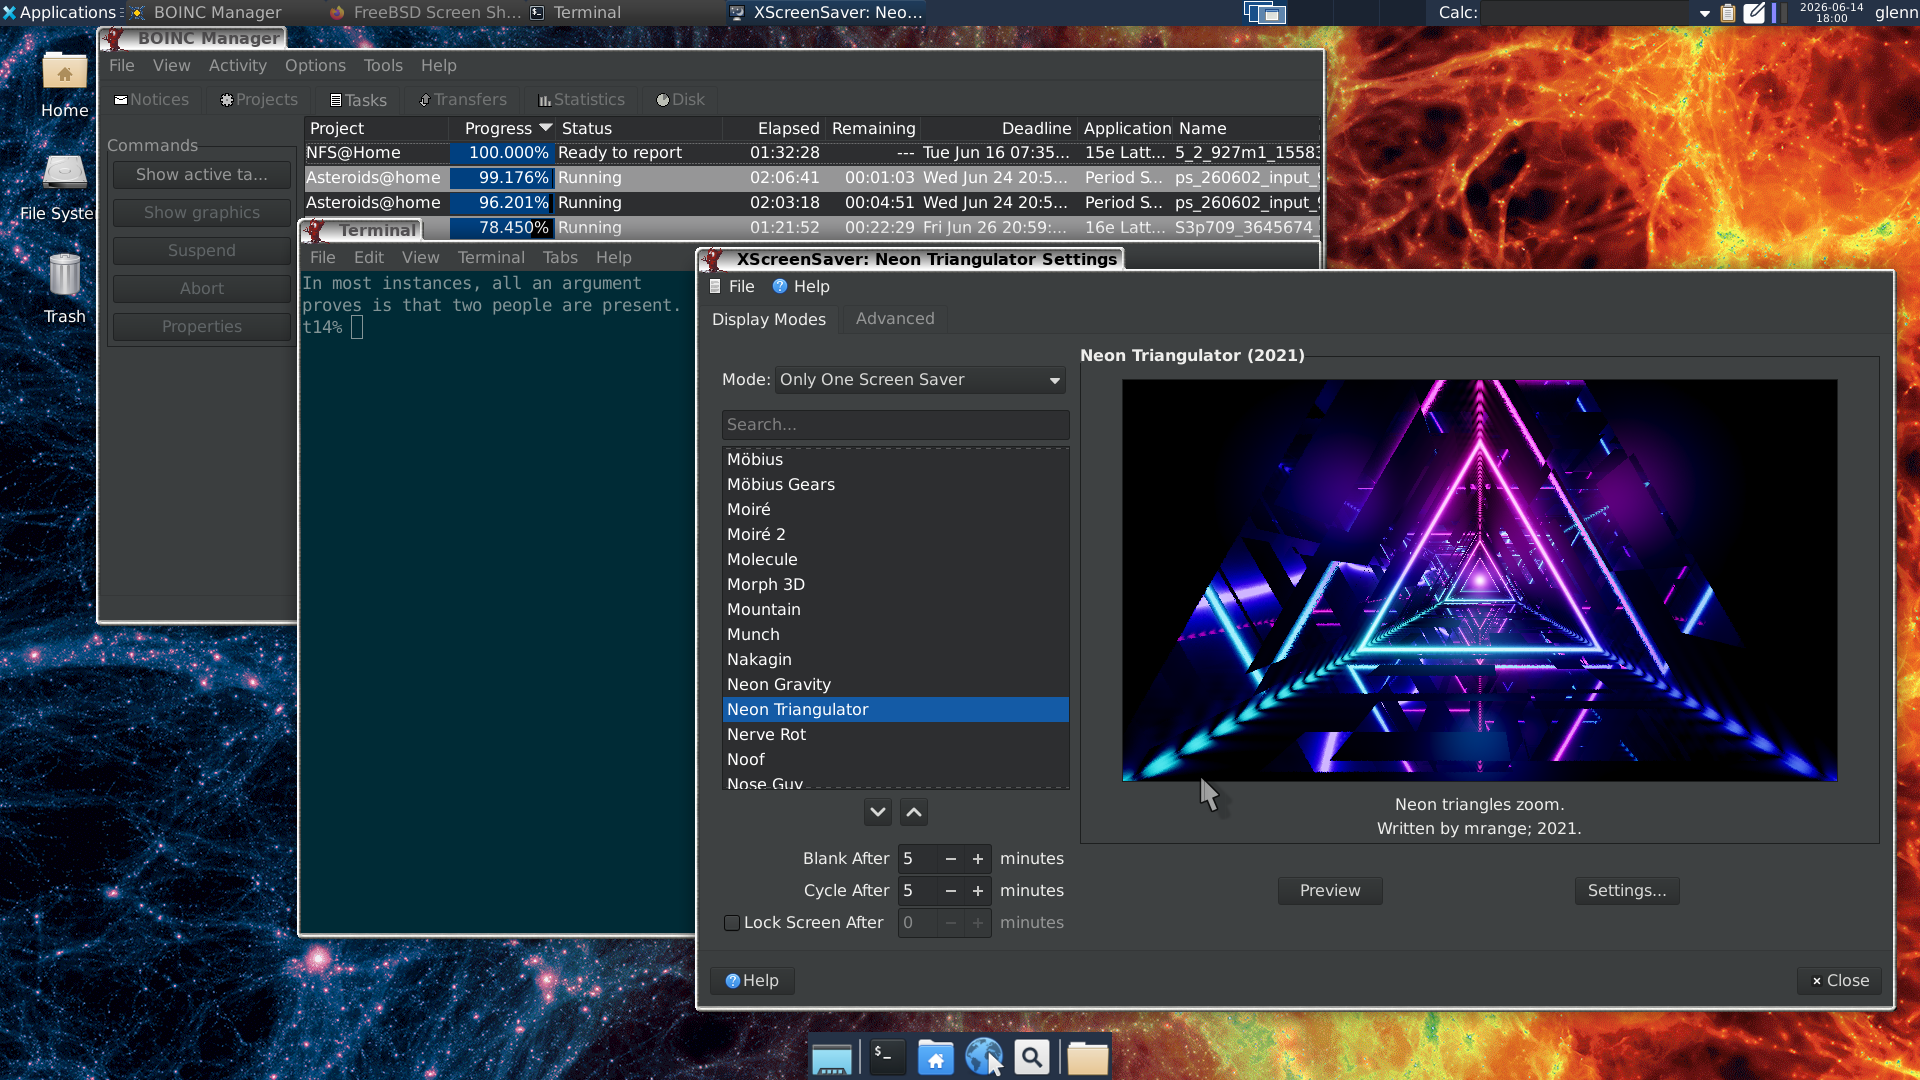Decrease the Blank After minutes value

tap(951, 859)
